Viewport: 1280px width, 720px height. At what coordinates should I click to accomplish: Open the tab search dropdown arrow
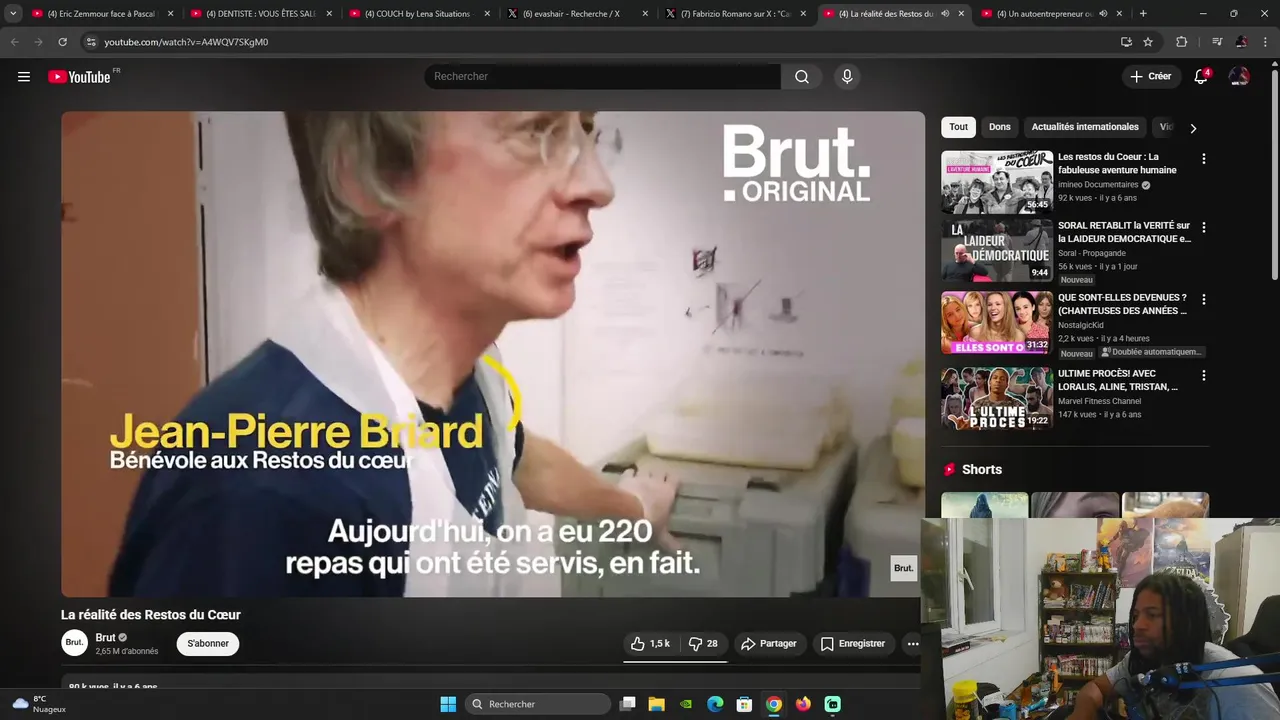pyautogui.click(x=12, y=14)
